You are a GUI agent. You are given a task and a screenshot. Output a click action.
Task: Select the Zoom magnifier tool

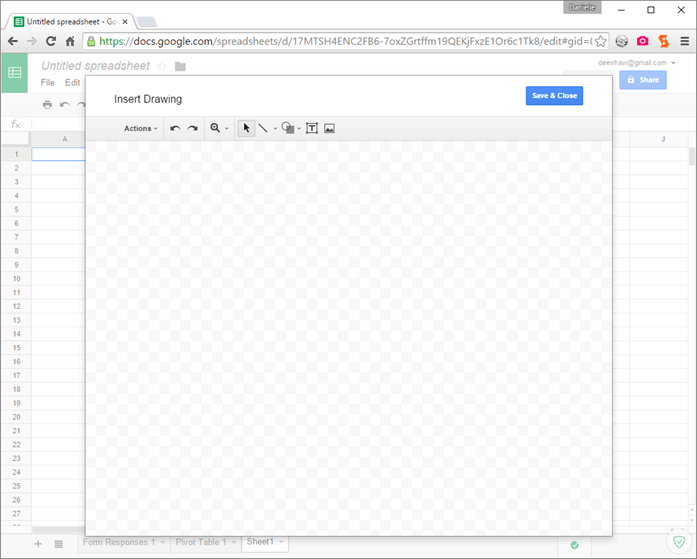tap(215, 128)
